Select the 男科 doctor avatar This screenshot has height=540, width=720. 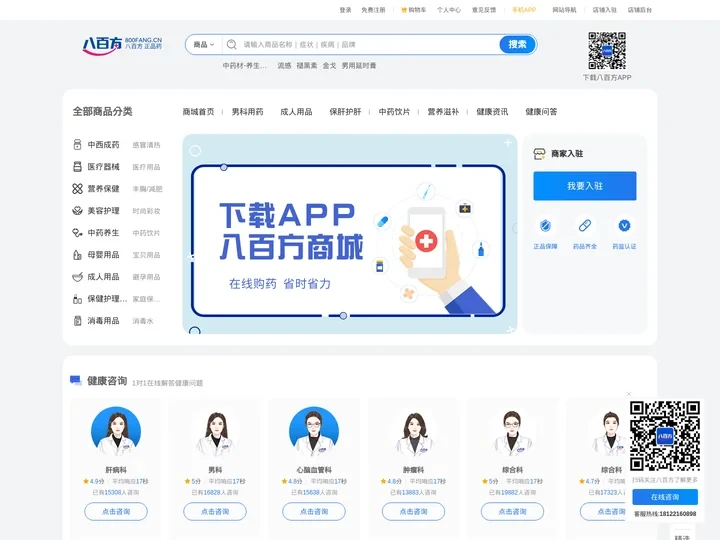click(215, 432)
